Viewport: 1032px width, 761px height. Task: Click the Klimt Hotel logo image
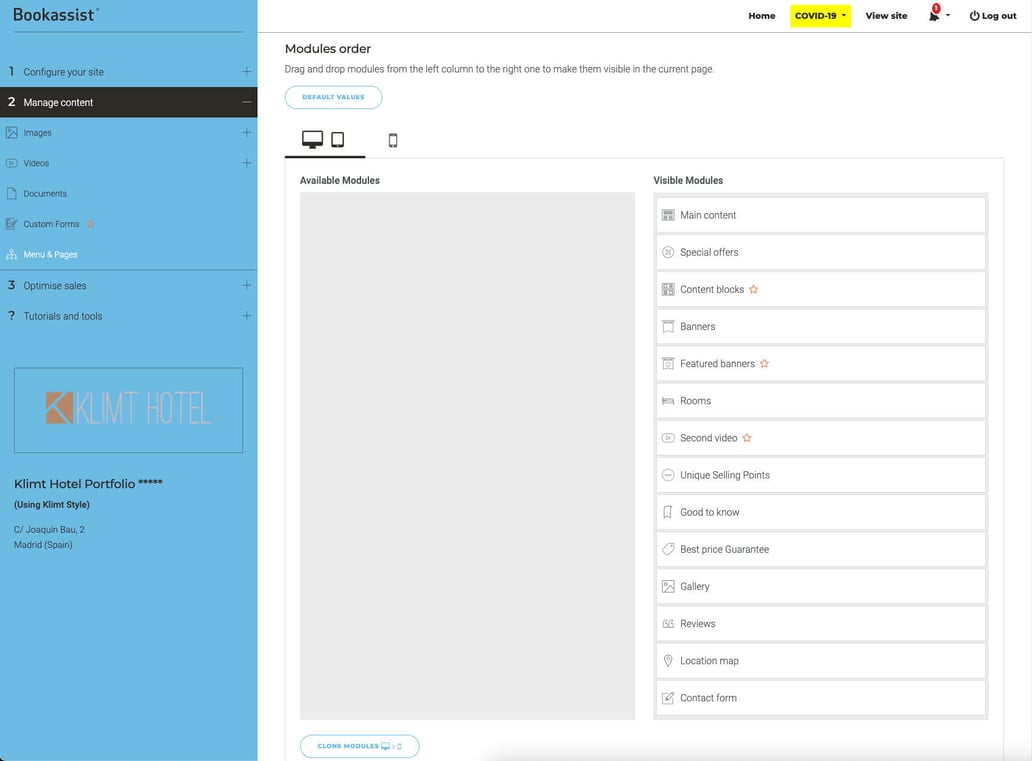pyautogui.click(x=128, y=410)
